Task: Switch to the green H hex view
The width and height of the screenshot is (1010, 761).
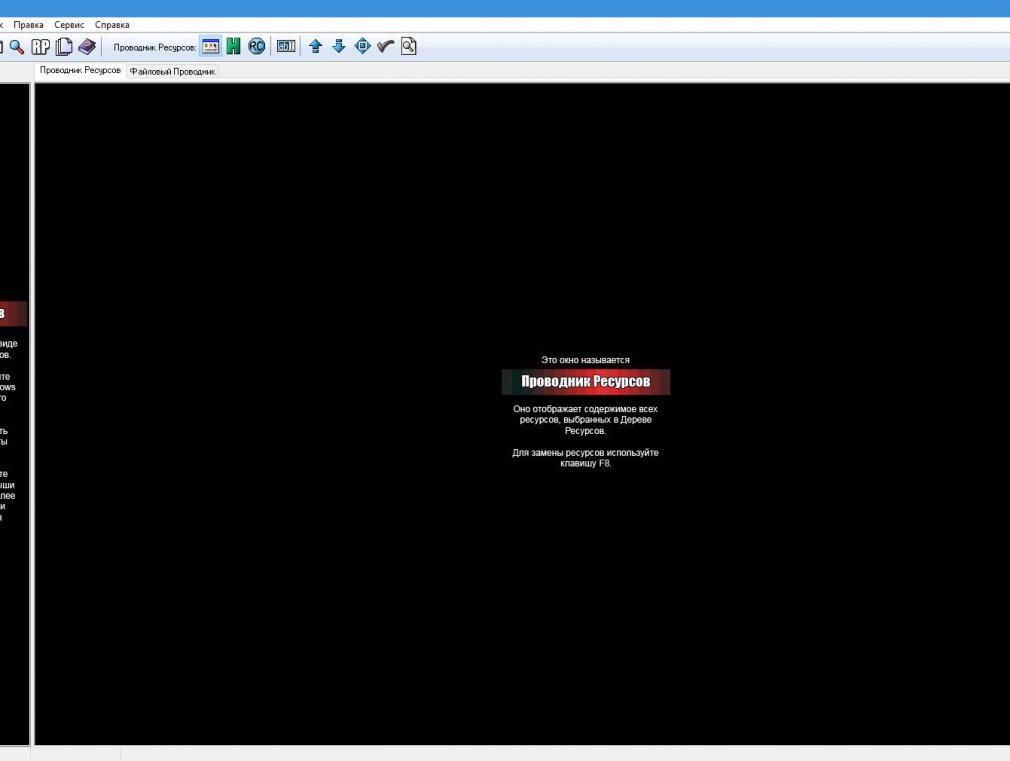Action: [233, 46]
